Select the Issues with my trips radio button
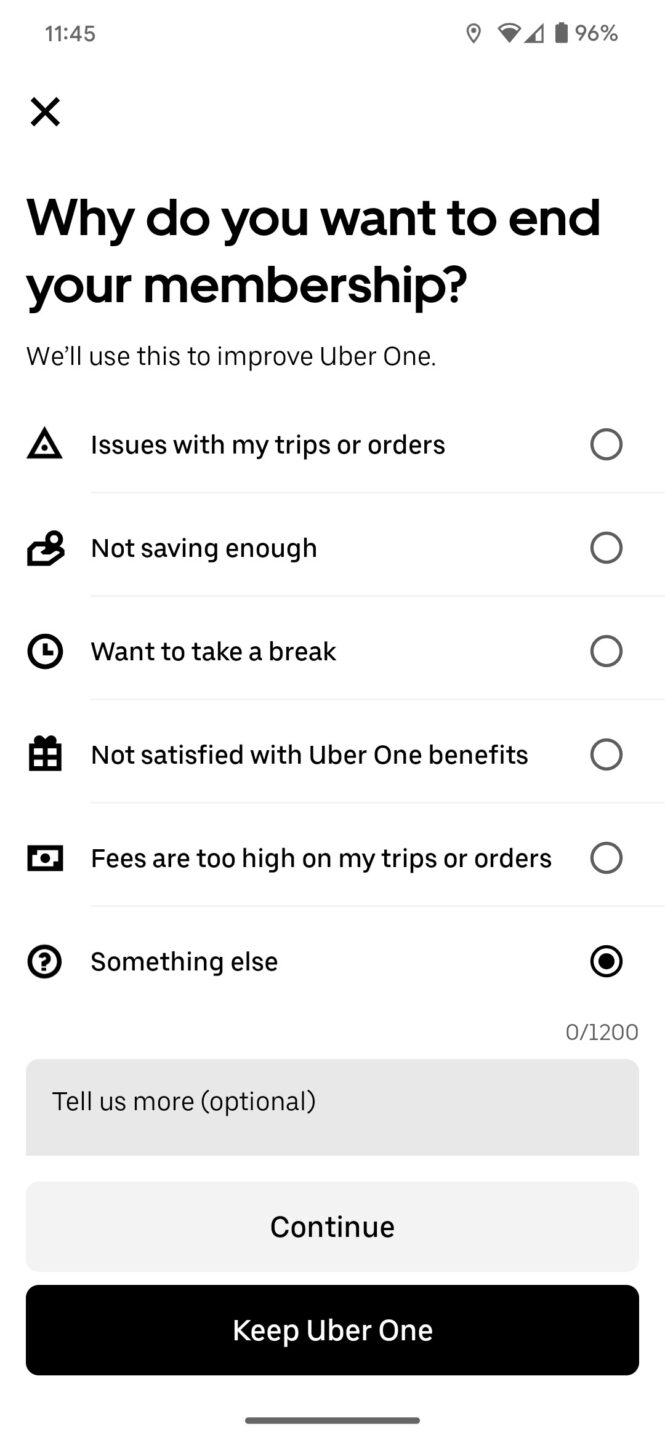Image resolution: width=665 pixels, height=1440 pixels. click(606, 444)
